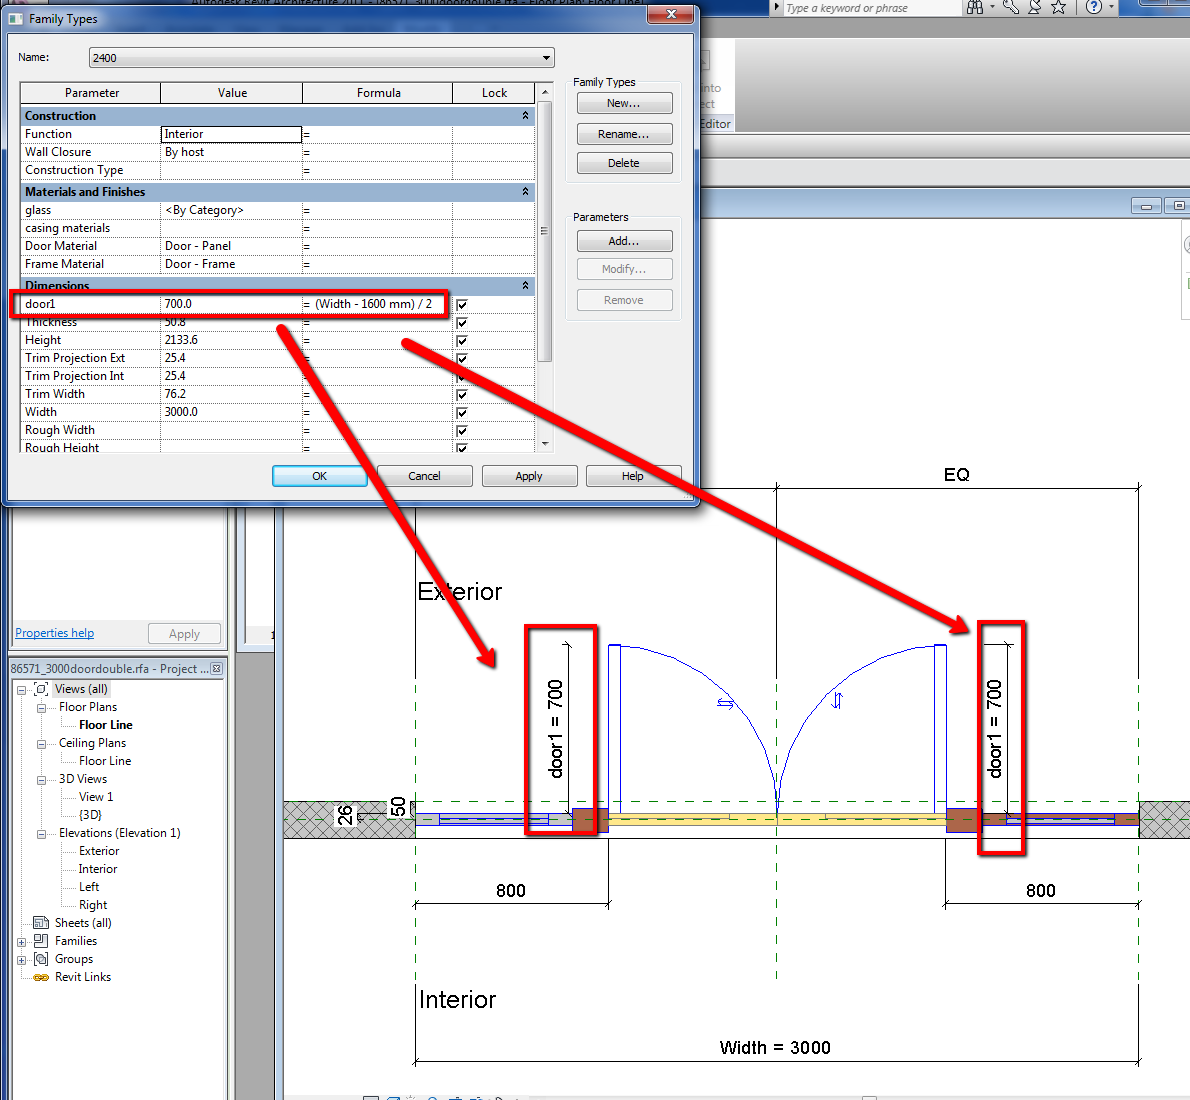Viewport: 1190px width, 1100px height.
Task: Click the parameter list vertical scrollbar
Action: click(545, 230)
